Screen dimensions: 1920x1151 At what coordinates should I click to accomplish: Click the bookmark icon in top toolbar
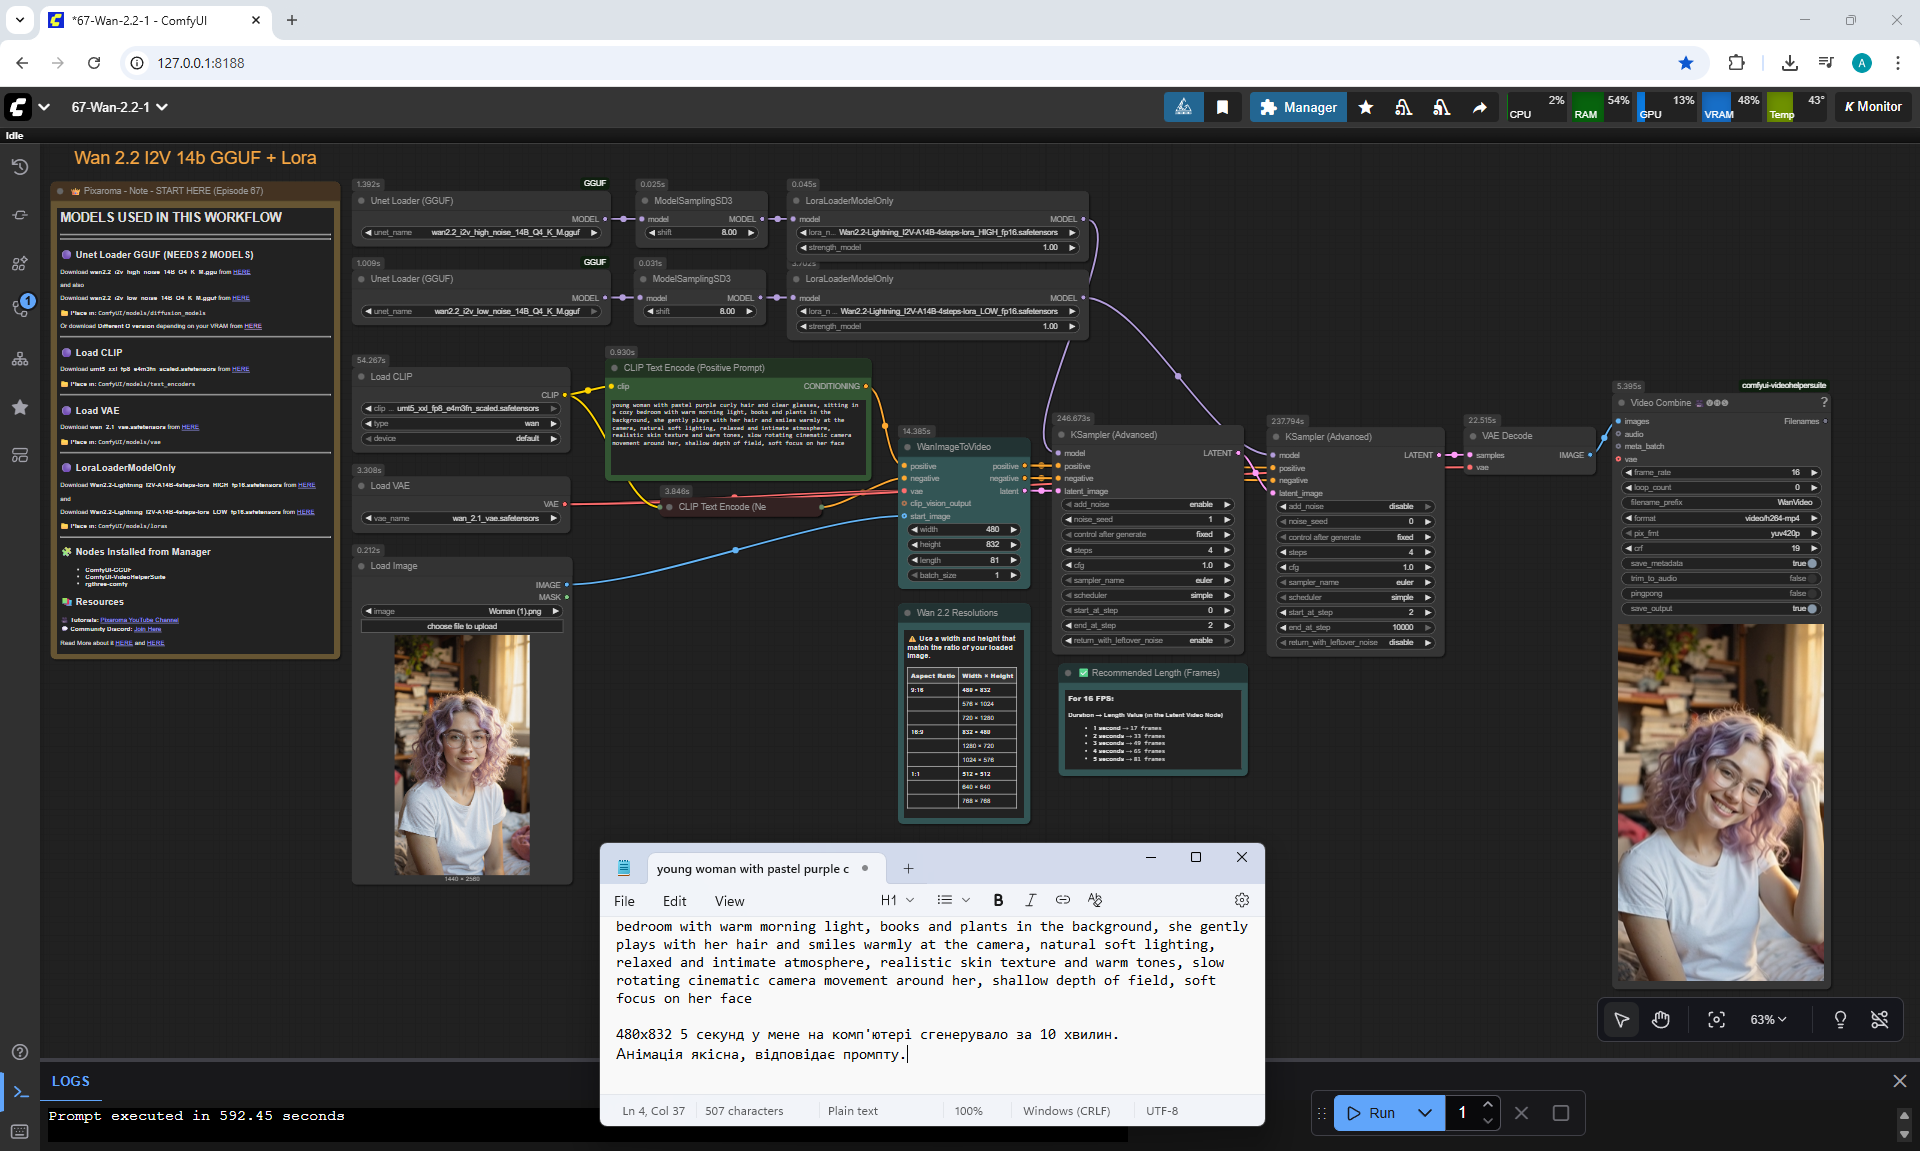pos(1222,107)
